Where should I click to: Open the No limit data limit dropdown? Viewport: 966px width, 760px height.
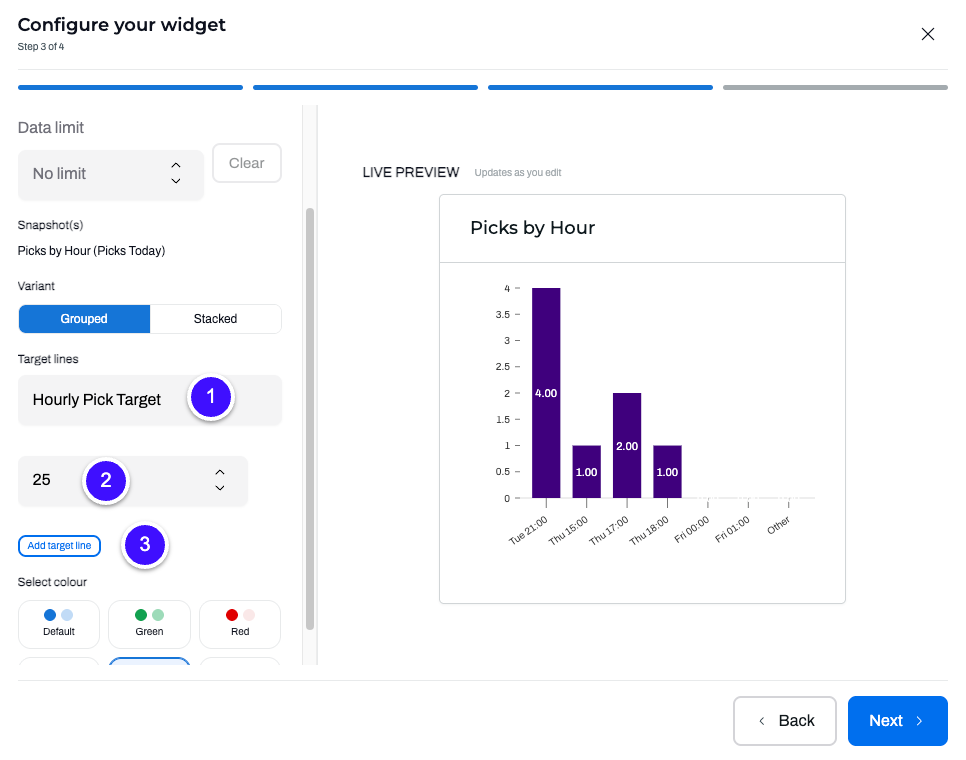coord(111,175)
